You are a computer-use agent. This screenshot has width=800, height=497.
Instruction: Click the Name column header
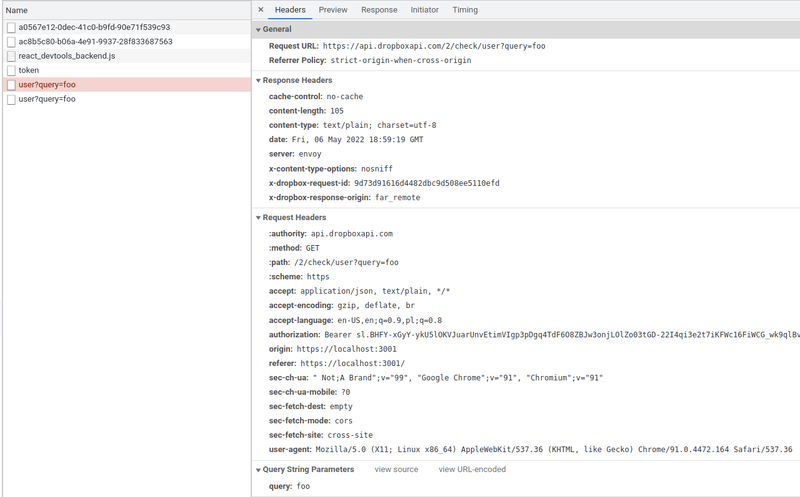click(x=17, y=10)
